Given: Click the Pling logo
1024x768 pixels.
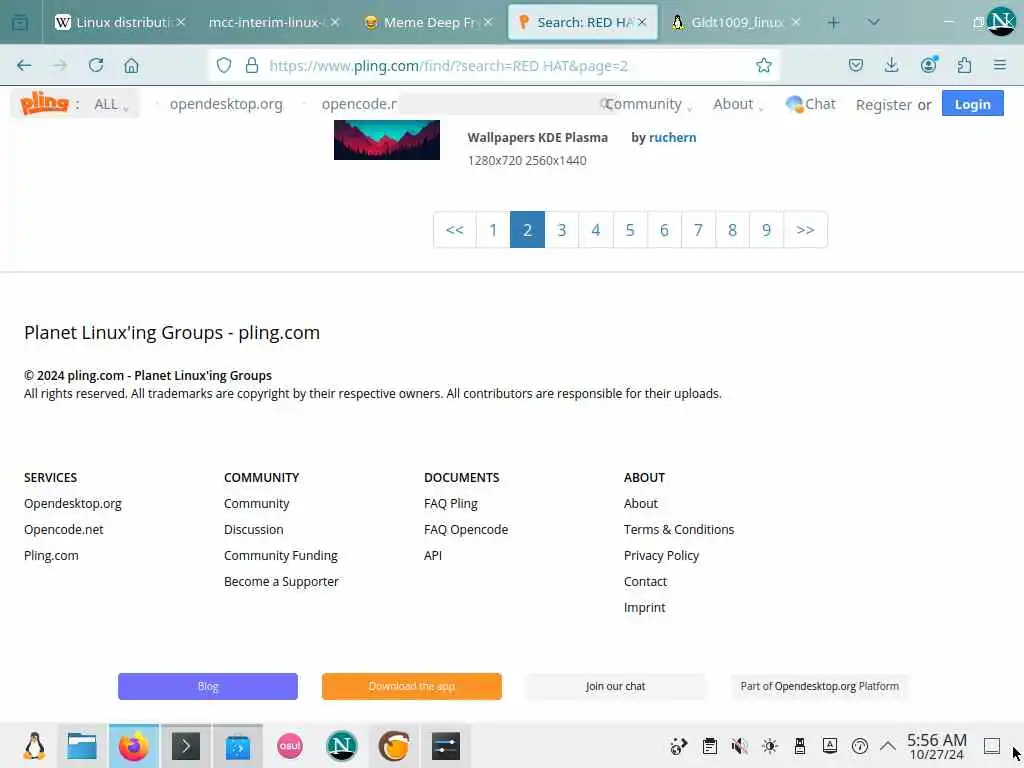Looking at the screenshot, I should click(44, 103).
